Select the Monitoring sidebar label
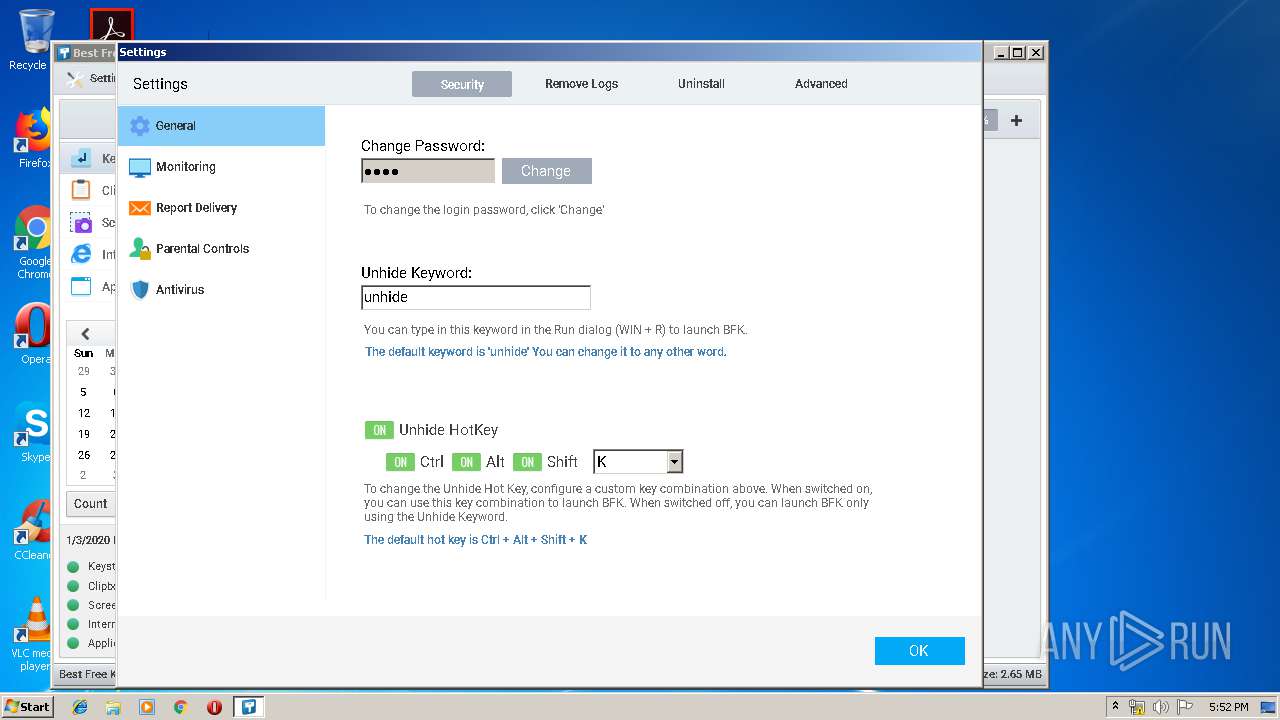Viewport: 1280px width, 720px height. [186, 167]
